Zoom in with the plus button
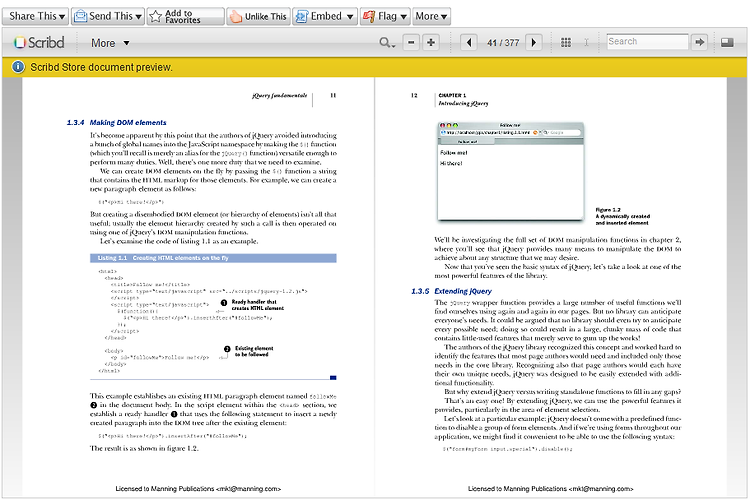This screenshot has height=500, width=750. tap(431, 43)
